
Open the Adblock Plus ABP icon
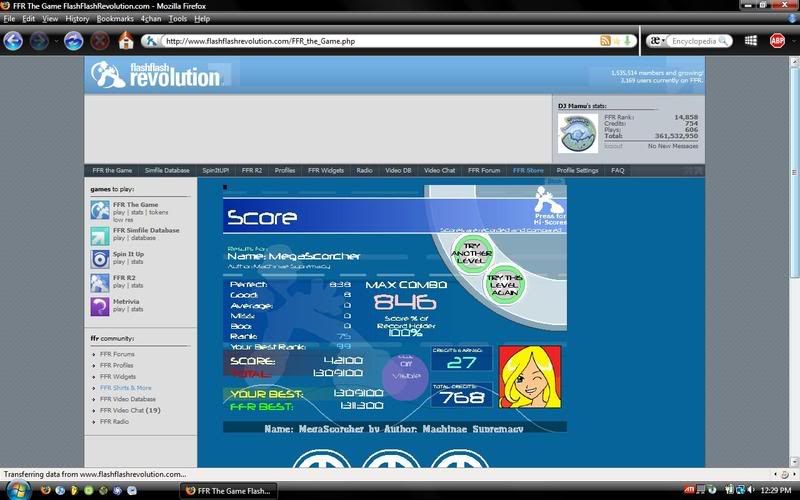coord(777,41)
